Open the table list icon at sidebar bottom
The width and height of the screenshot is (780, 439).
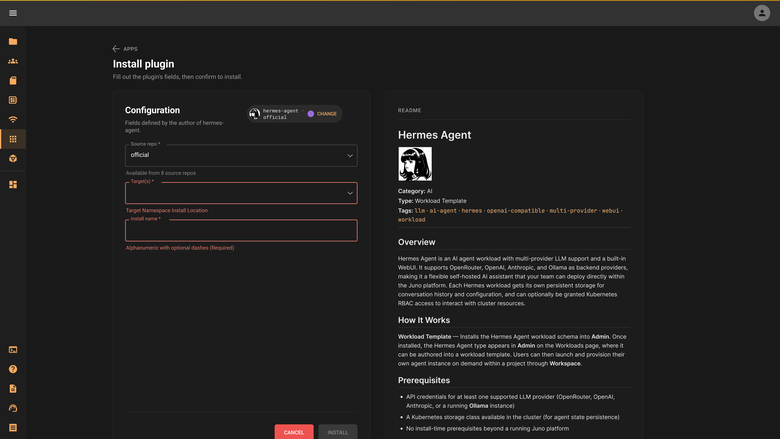point(13,428)
